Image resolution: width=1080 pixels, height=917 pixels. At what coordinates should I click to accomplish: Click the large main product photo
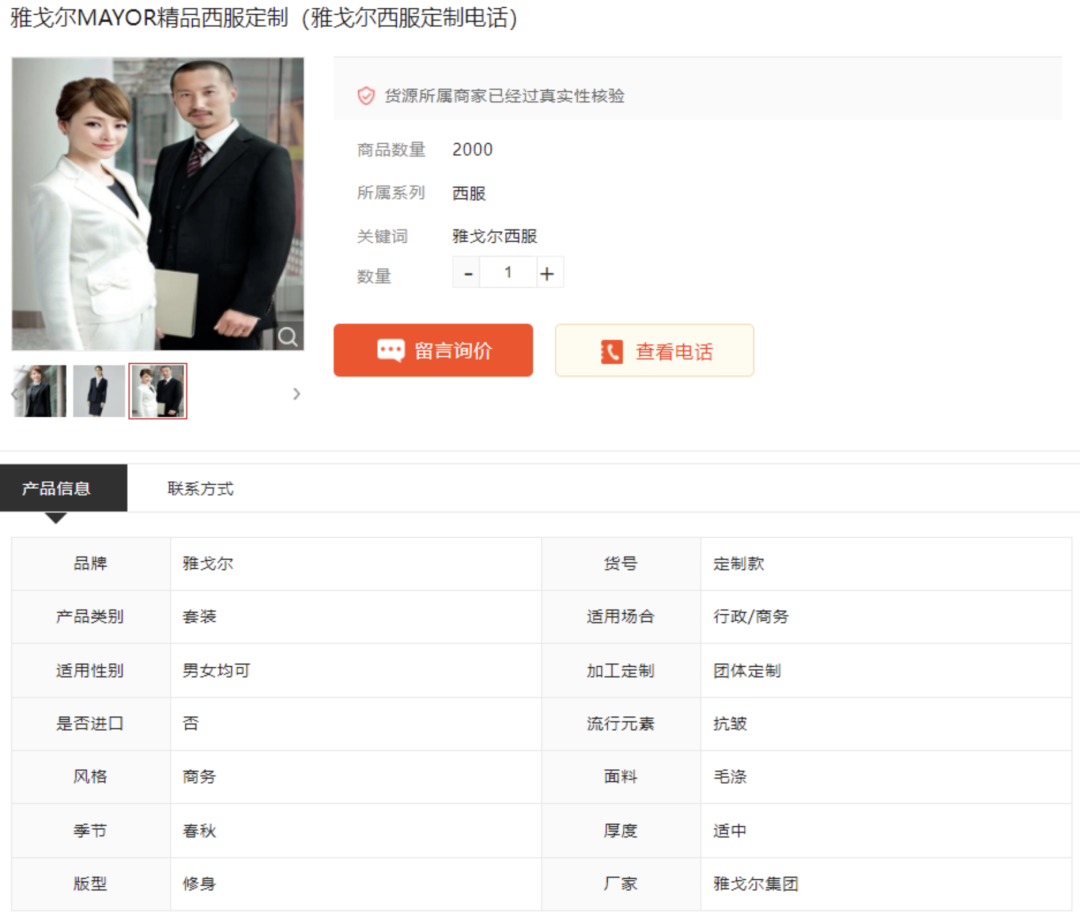point(157,205)
